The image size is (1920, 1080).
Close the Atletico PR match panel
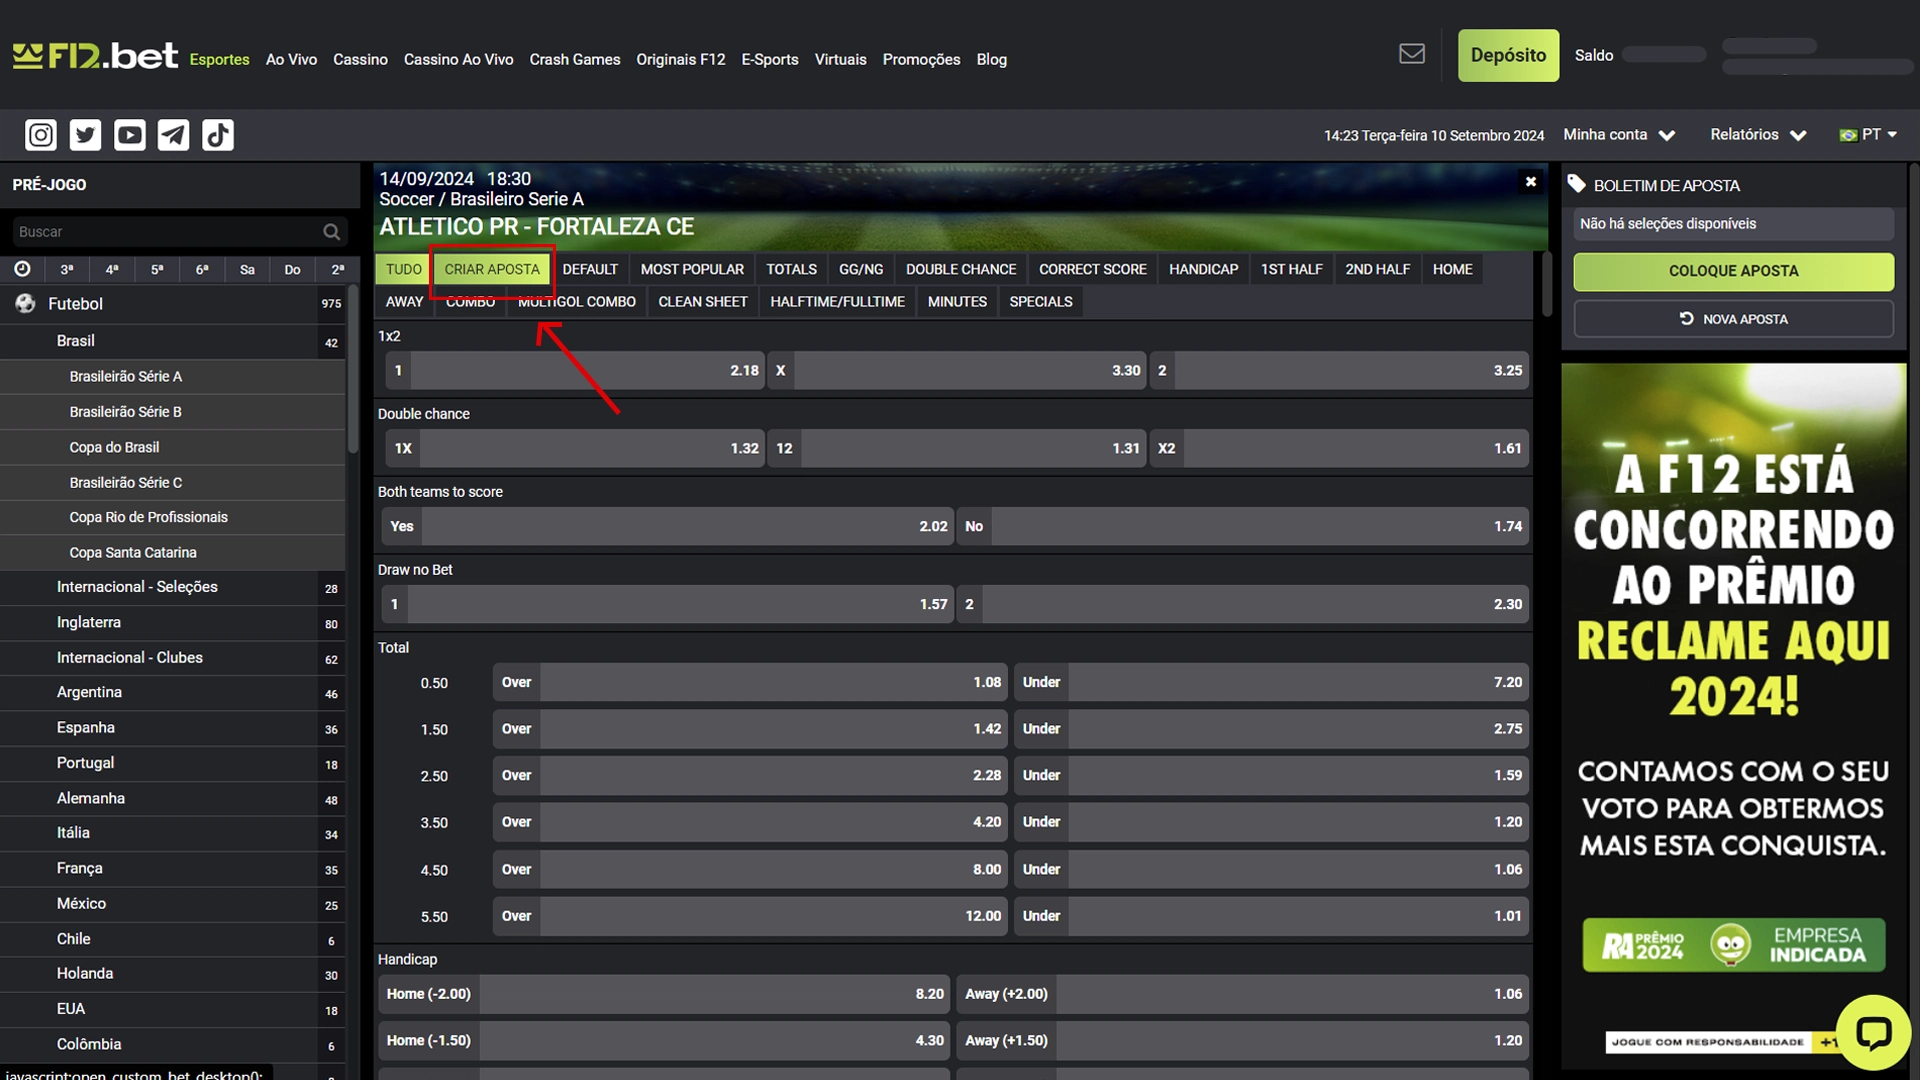point(1530,181)
